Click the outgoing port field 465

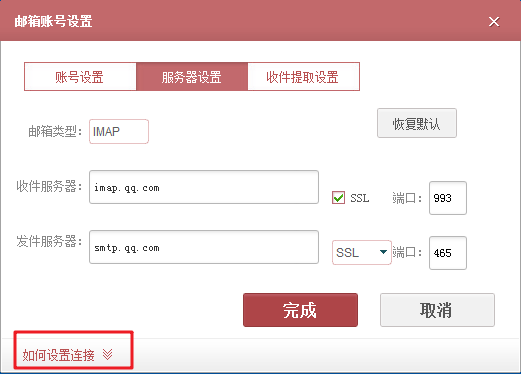point(448,253)
